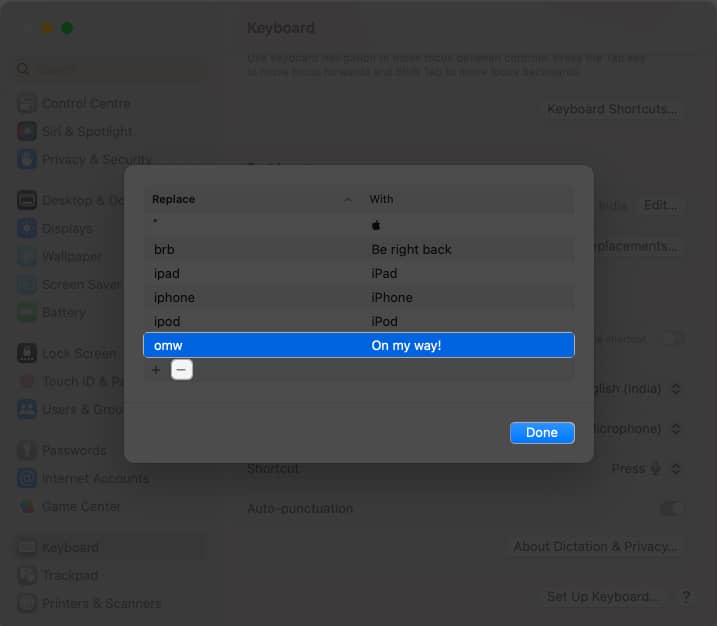Click the minus button to remove omw
Screen dimensions: 717x626
[x=182, y=369]
